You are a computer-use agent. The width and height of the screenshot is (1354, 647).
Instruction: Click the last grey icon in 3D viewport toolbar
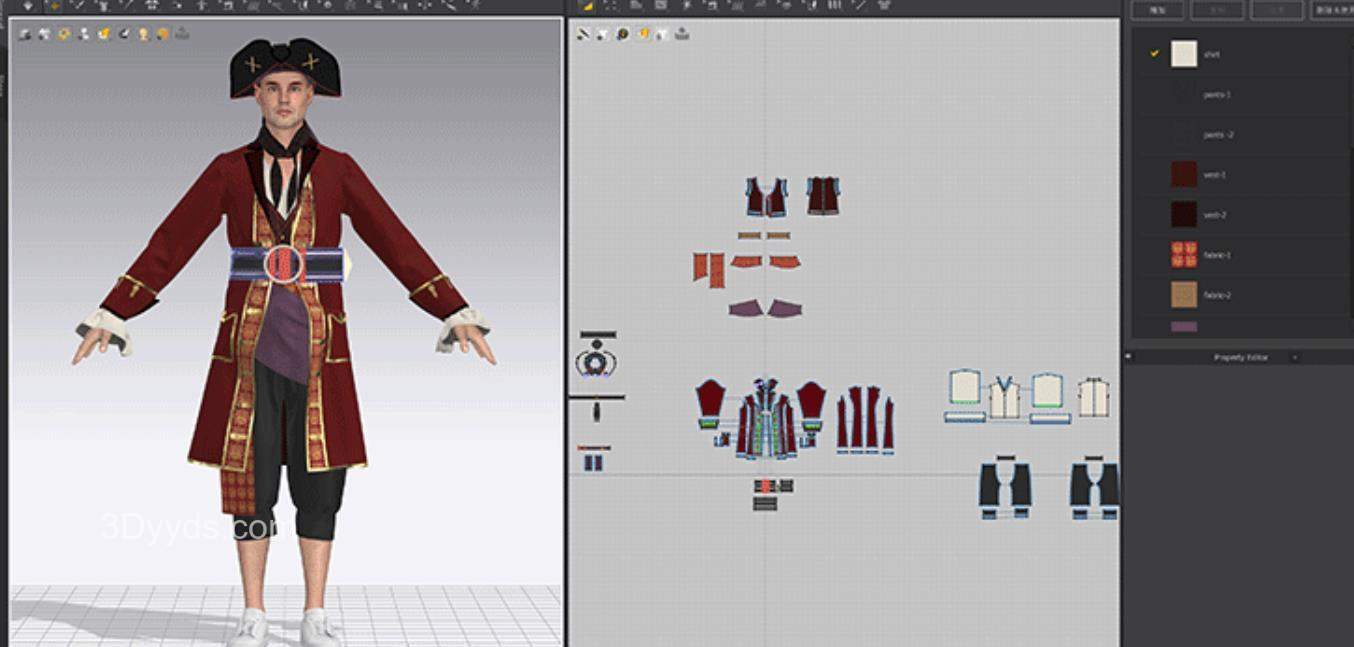(x=182, y=33)
